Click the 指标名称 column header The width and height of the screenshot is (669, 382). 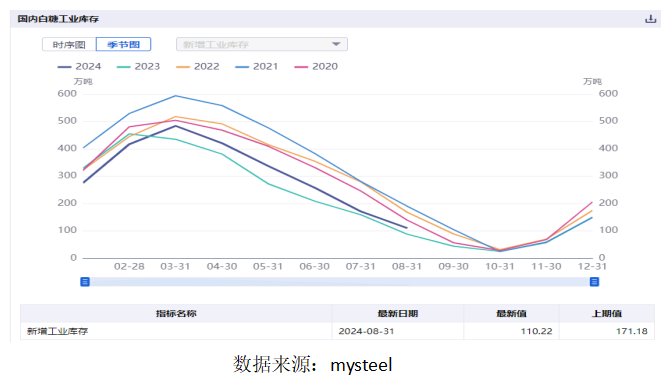(176, 314)
